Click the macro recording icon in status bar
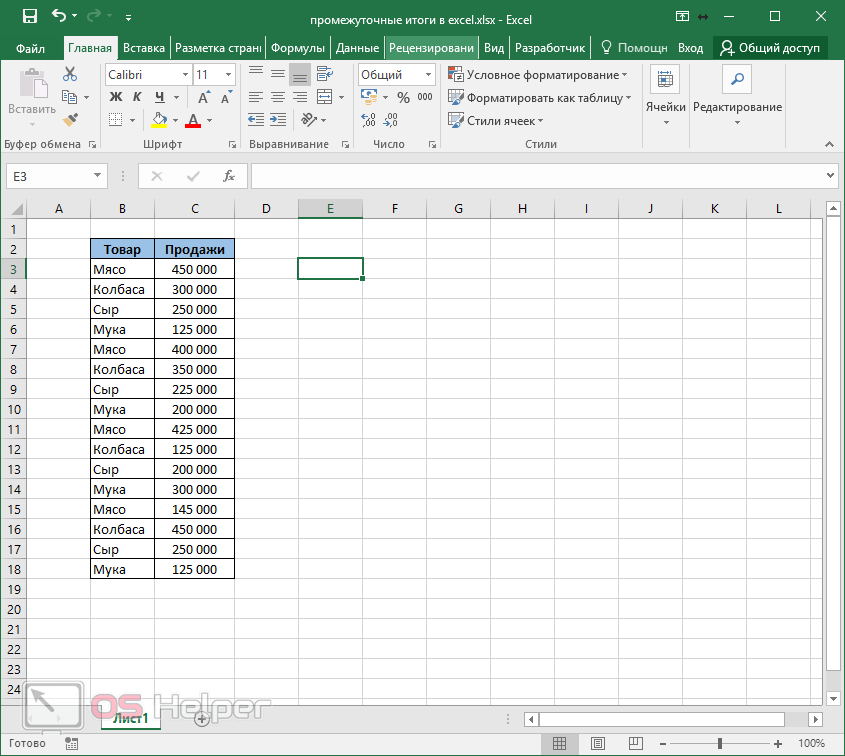 [x=71, y=744]
